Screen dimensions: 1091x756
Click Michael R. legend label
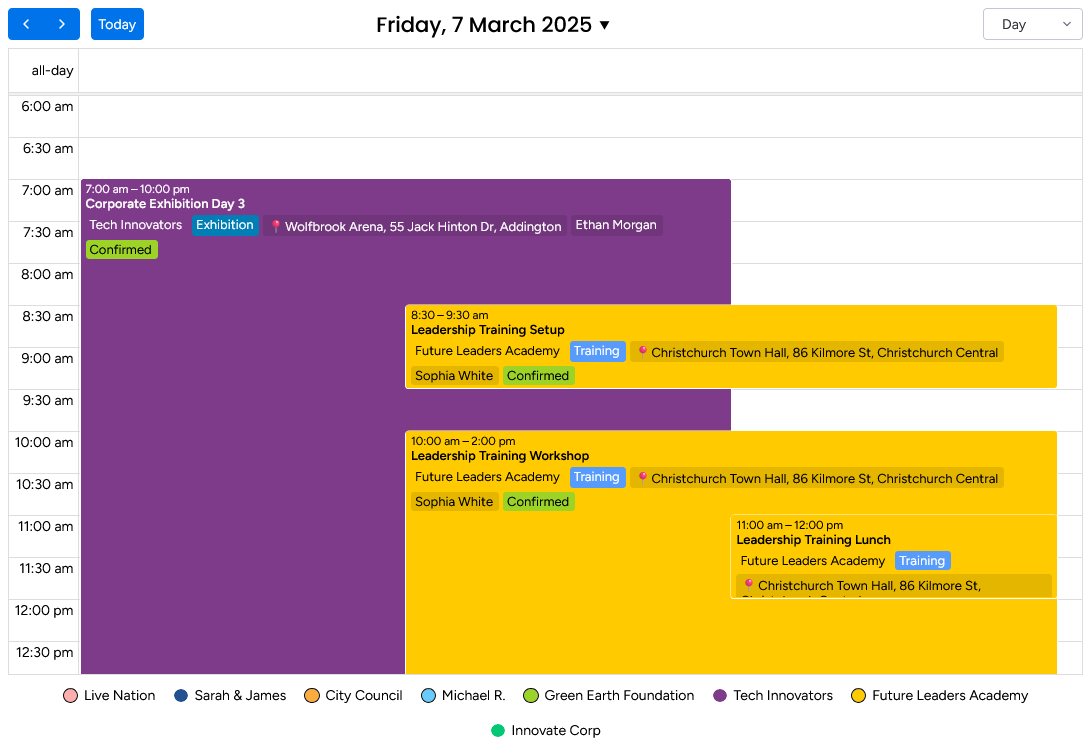pos(473,695)
